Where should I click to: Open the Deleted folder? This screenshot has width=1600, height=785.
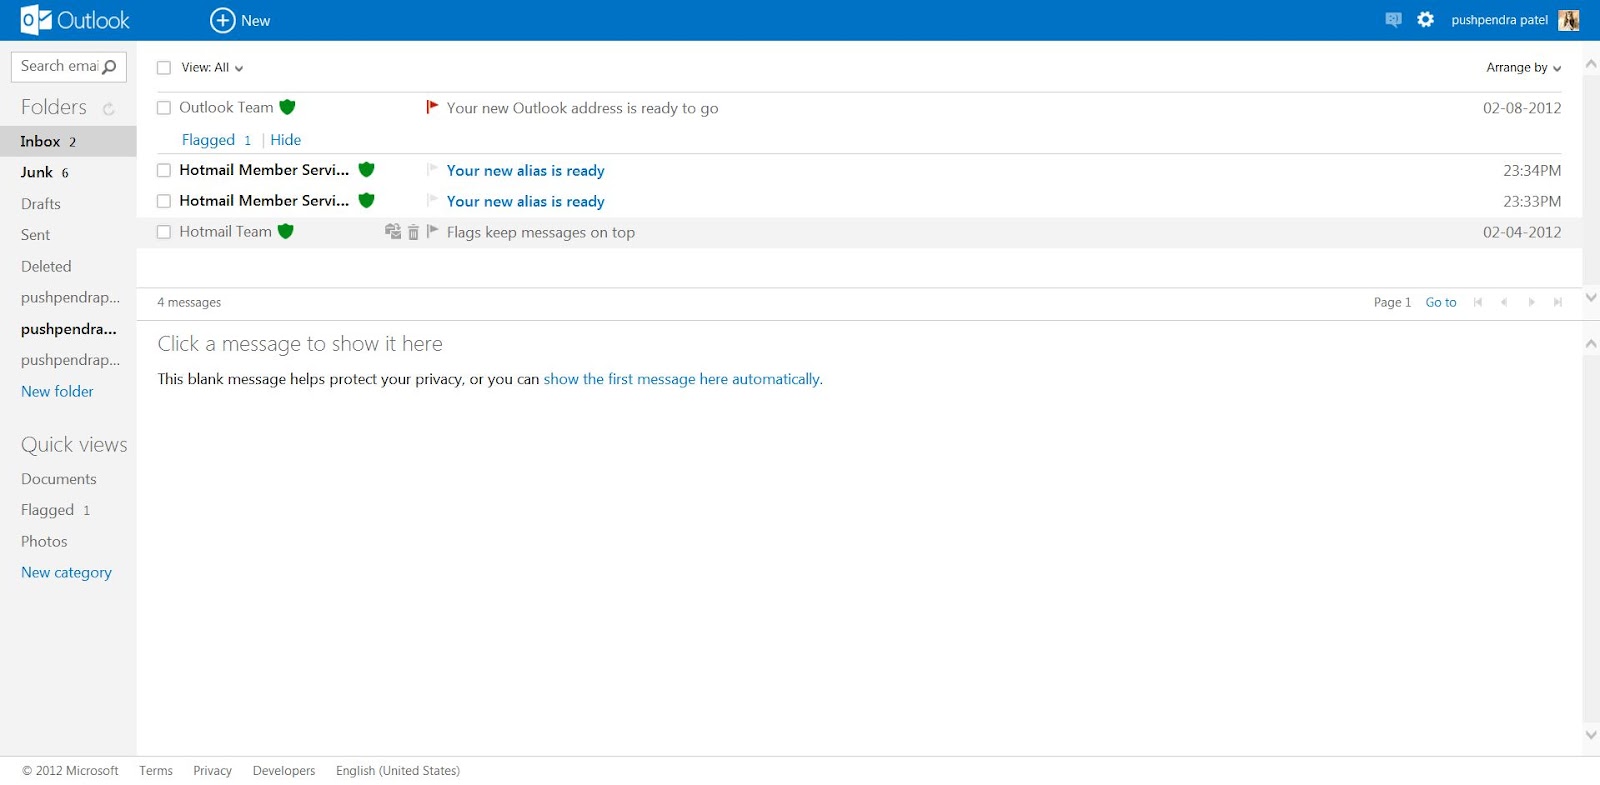[46, 267]
